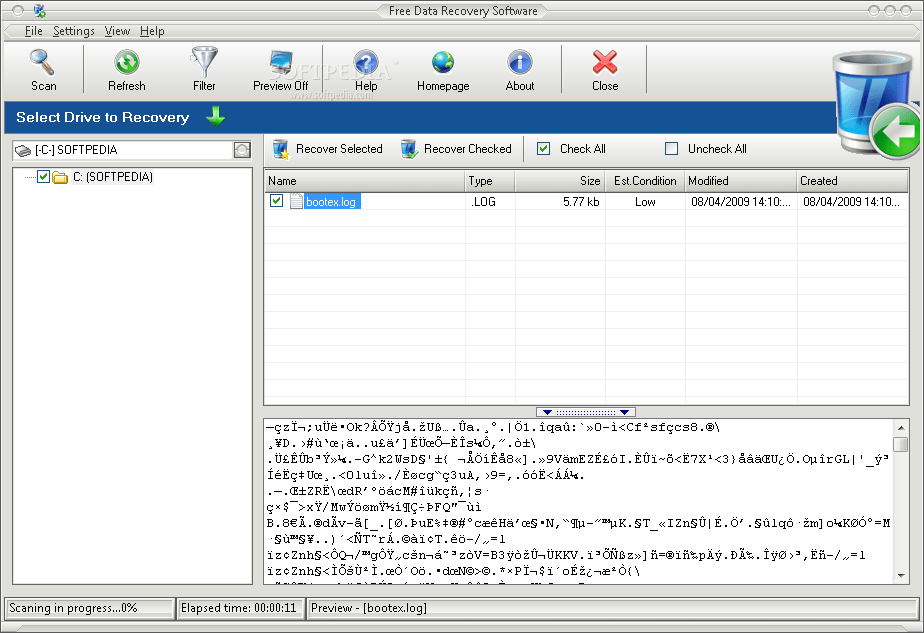Recover Selected files
Screen dimensions: 924x633
click(x=328, y=149)
